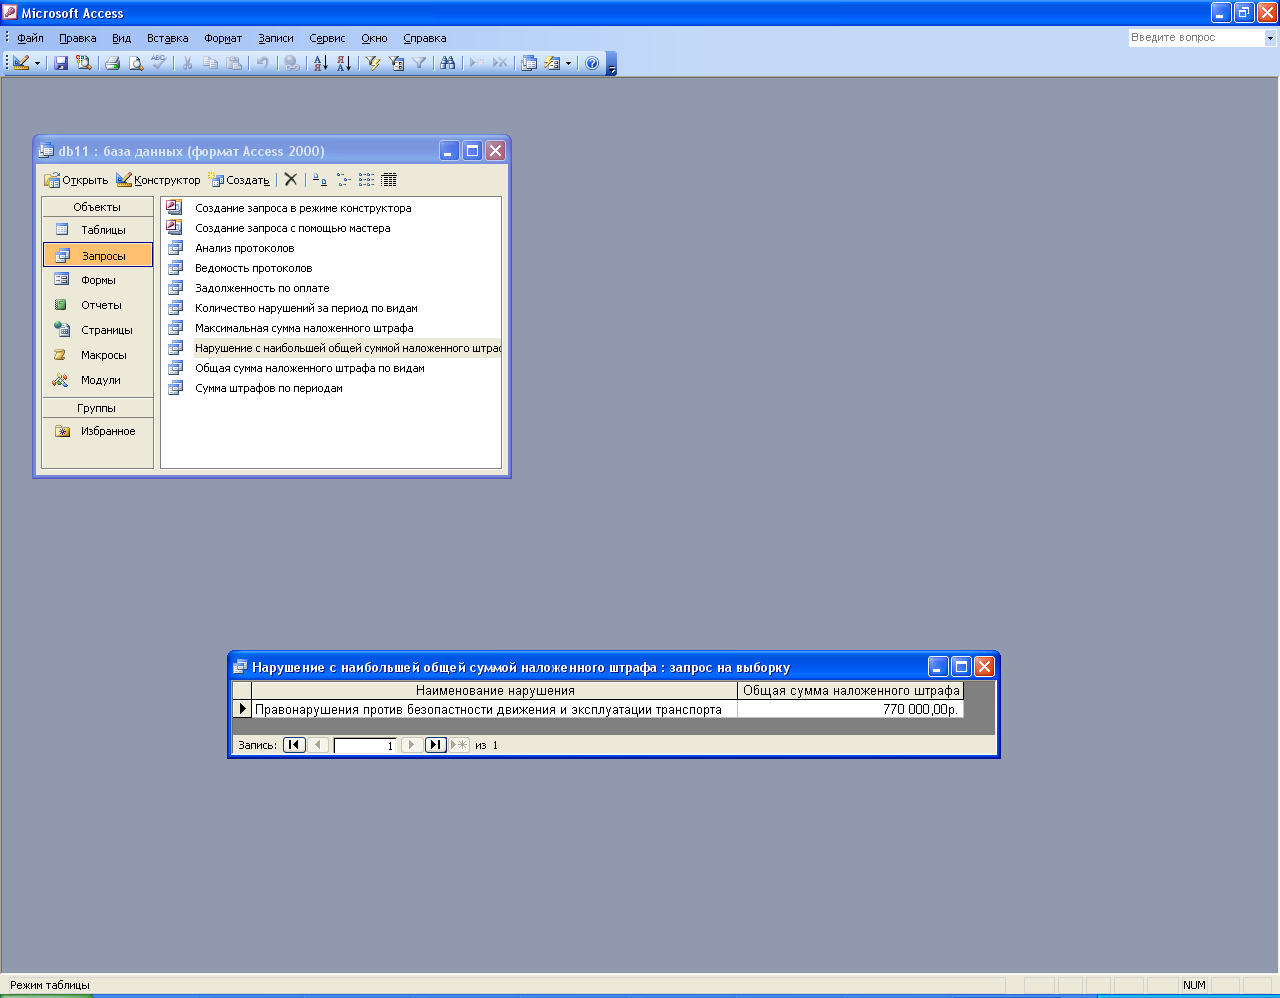Switch to Small Icons view
This screenshot has height=998, width=1280.
point(343,180)
